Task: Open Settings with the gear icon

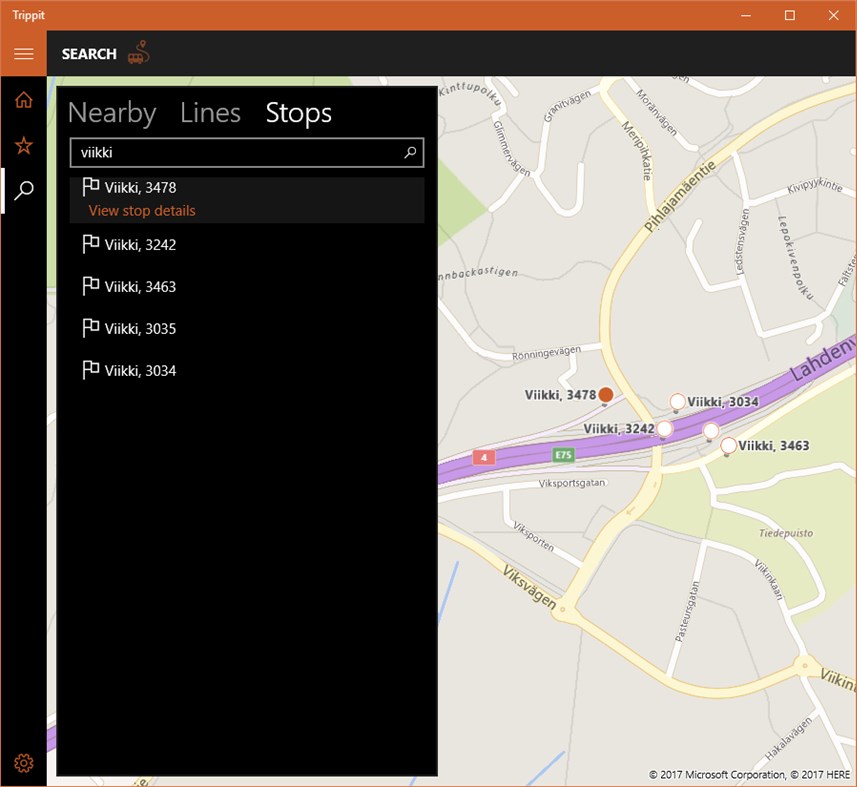Action: pyautogui.click(x=23, y=762)
